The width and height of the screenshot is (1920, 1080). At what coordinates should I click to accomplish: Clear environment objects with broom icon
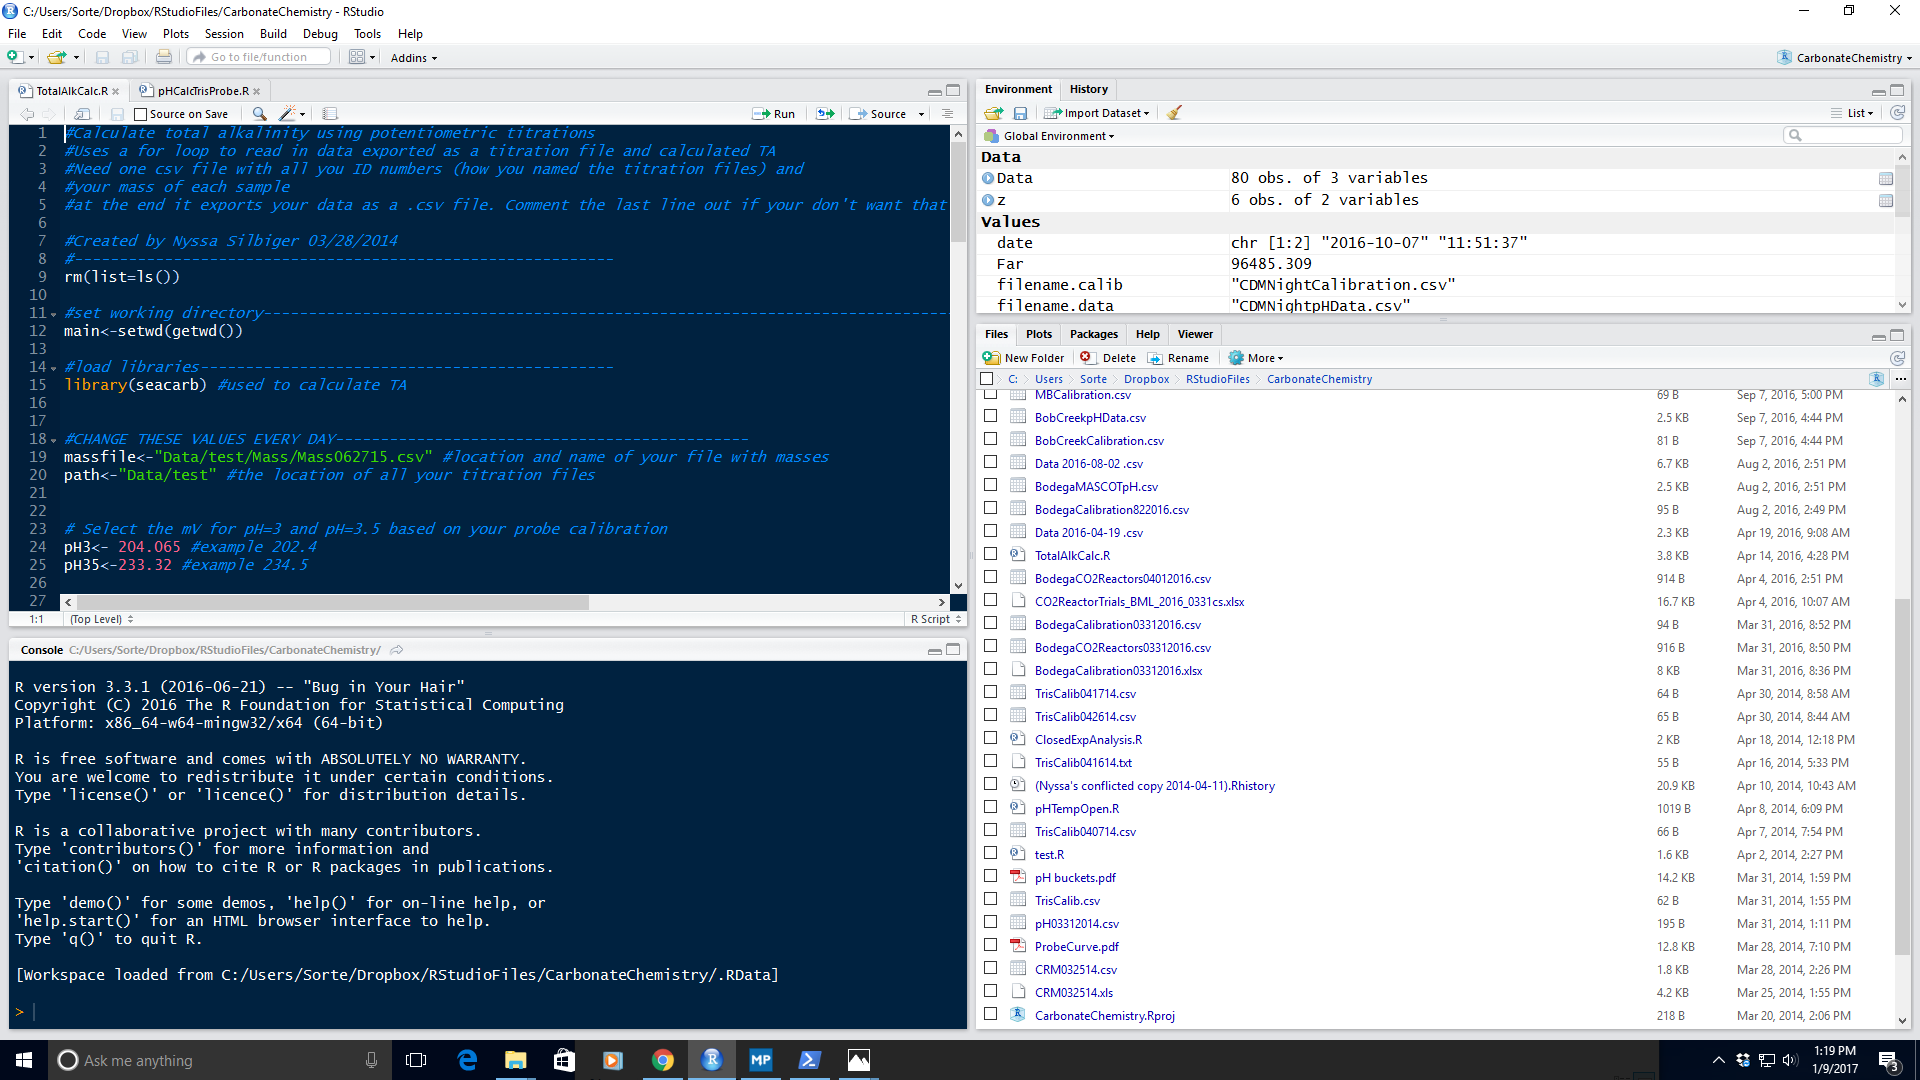click(x=1175, y=113)
